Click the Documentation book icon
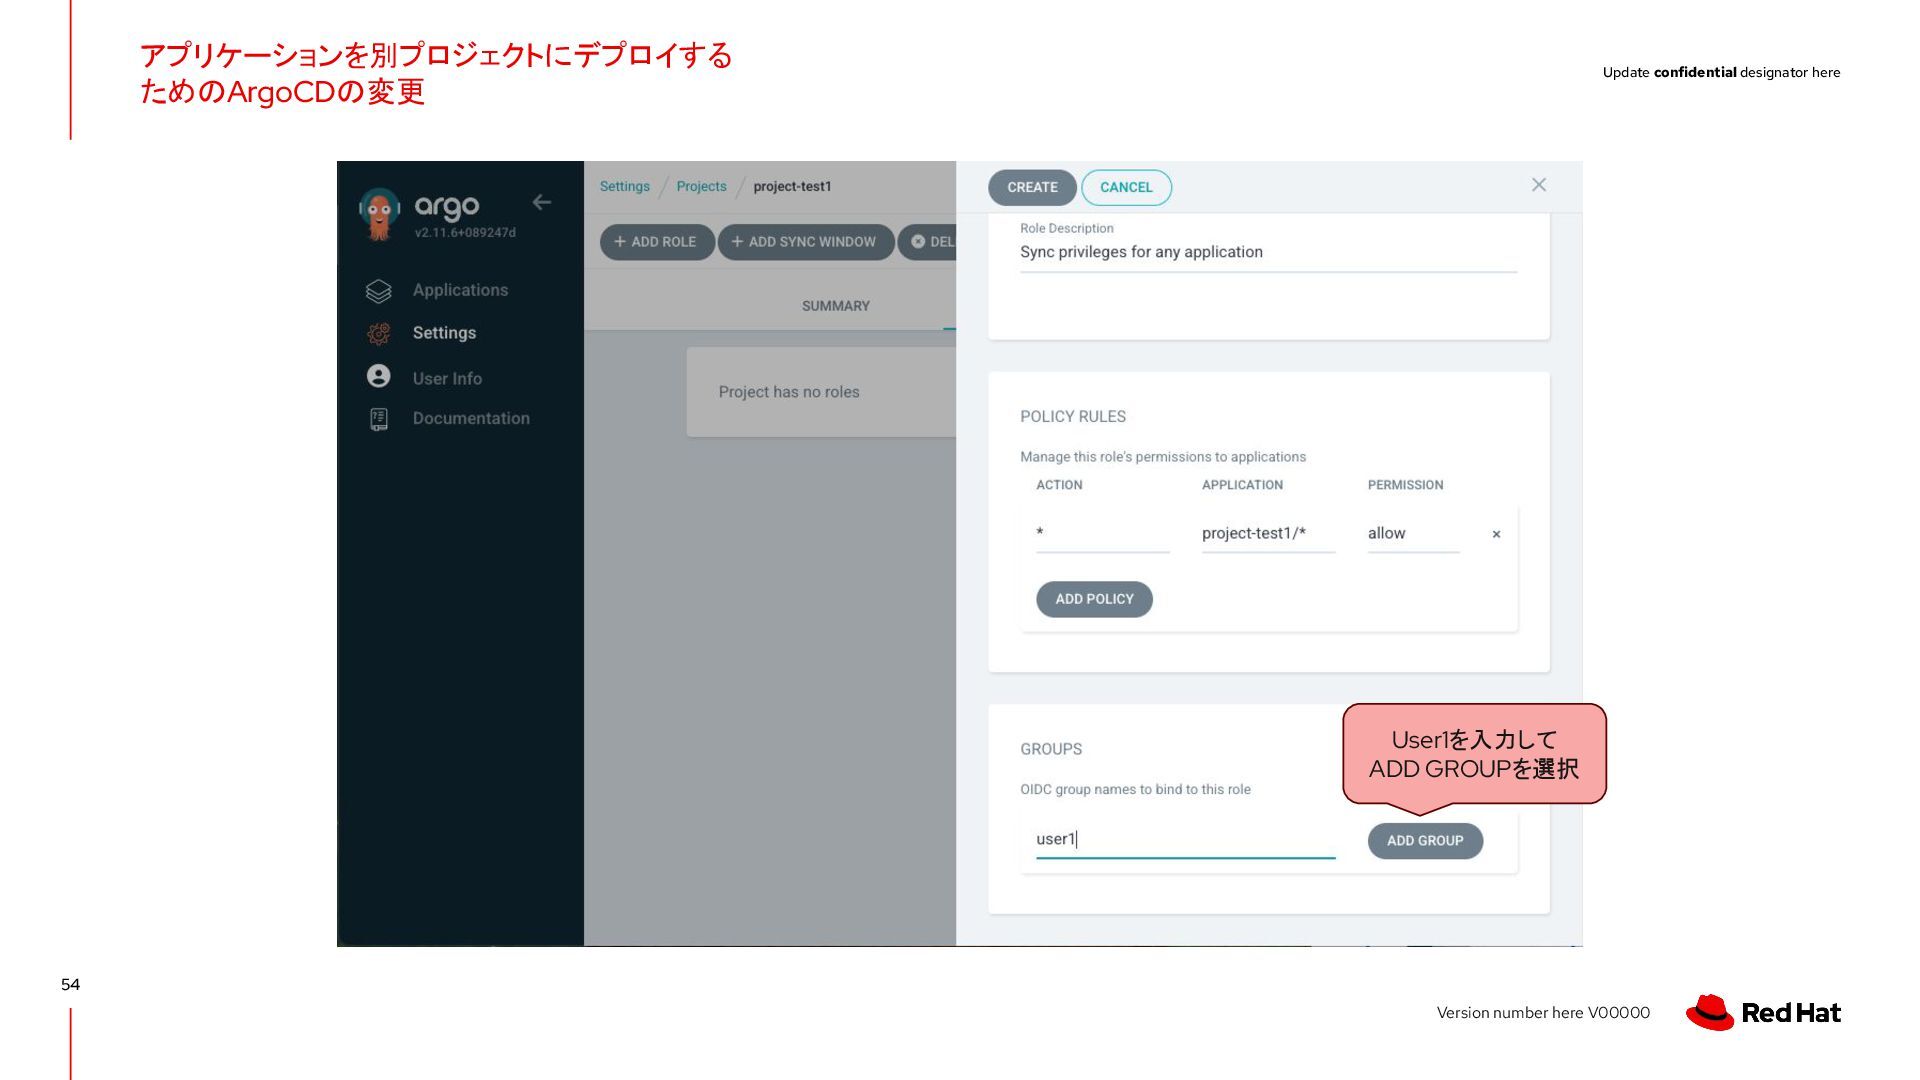The image size is (1920, 1080). tap(379, 419)
